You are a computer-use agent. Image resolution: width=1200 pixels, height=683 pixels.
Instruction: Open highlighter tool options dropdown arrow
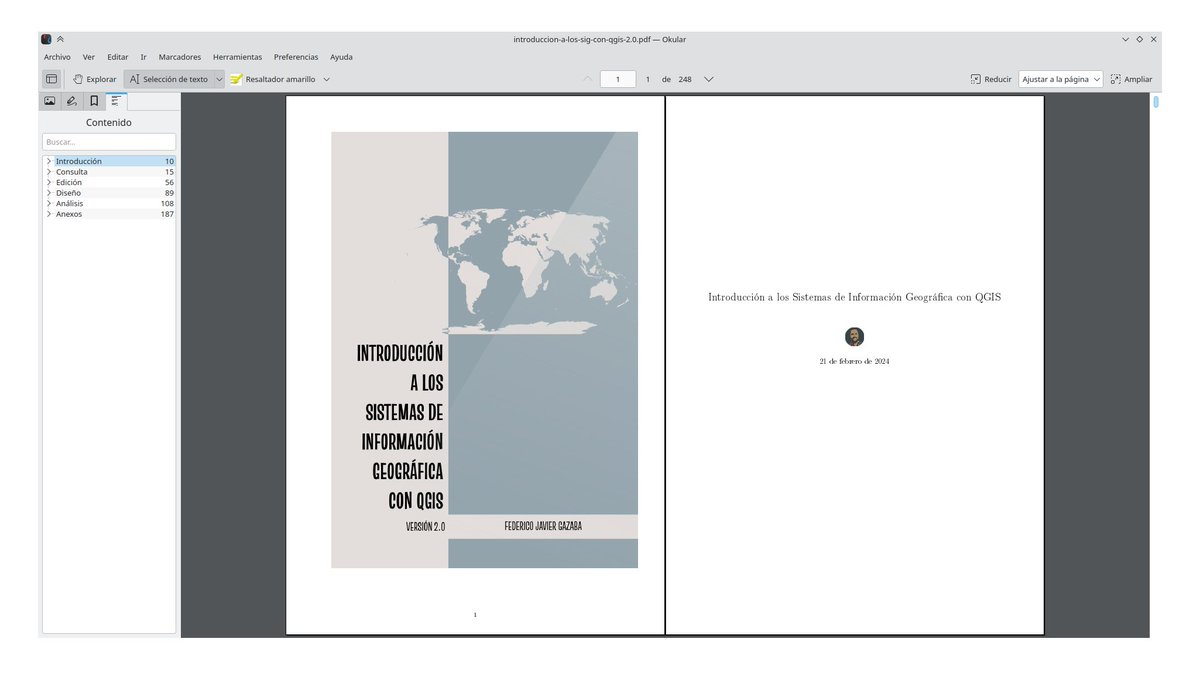tap(327, 79)
